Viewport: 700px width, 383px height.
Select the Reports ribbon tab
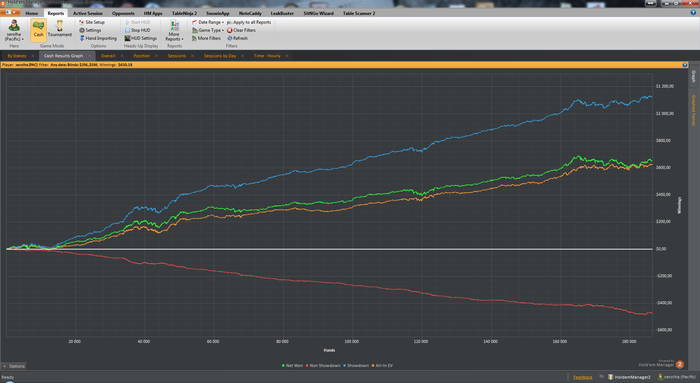click(x=56, y=13)
